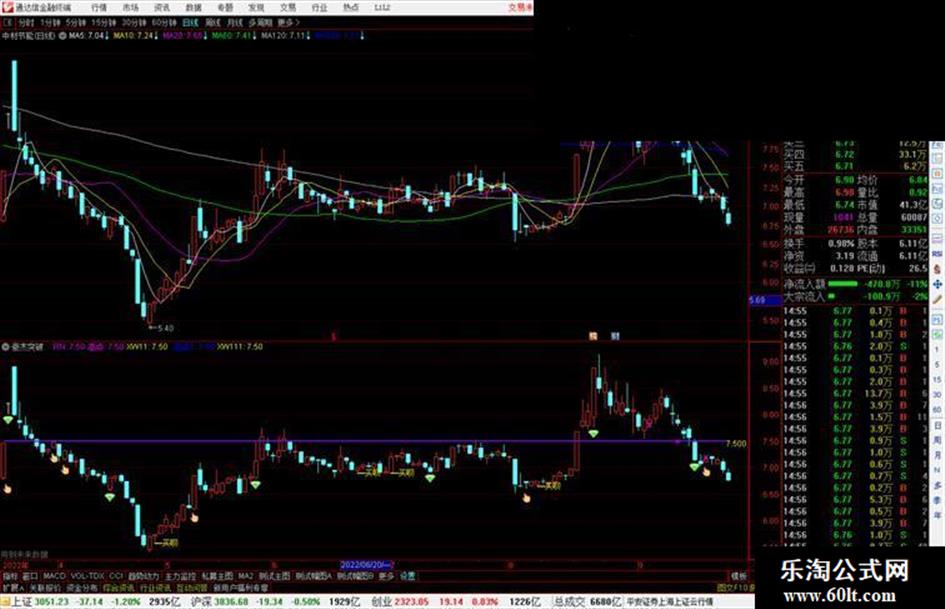This screenshot has height=609, width=945.
Task: Switch to the 周线 period tab
Action: (x=213, y=23)
